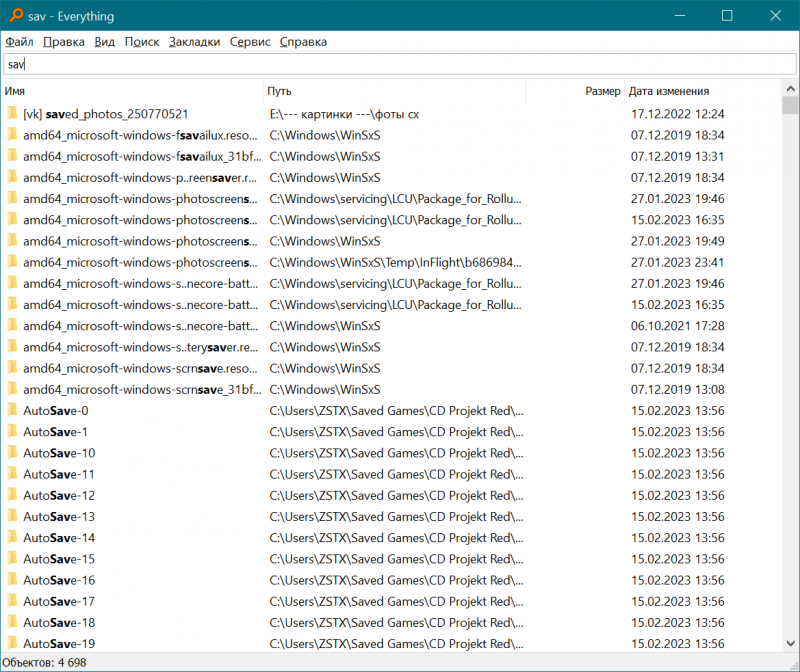Click the scrollbar down arrow

(790, 643)
